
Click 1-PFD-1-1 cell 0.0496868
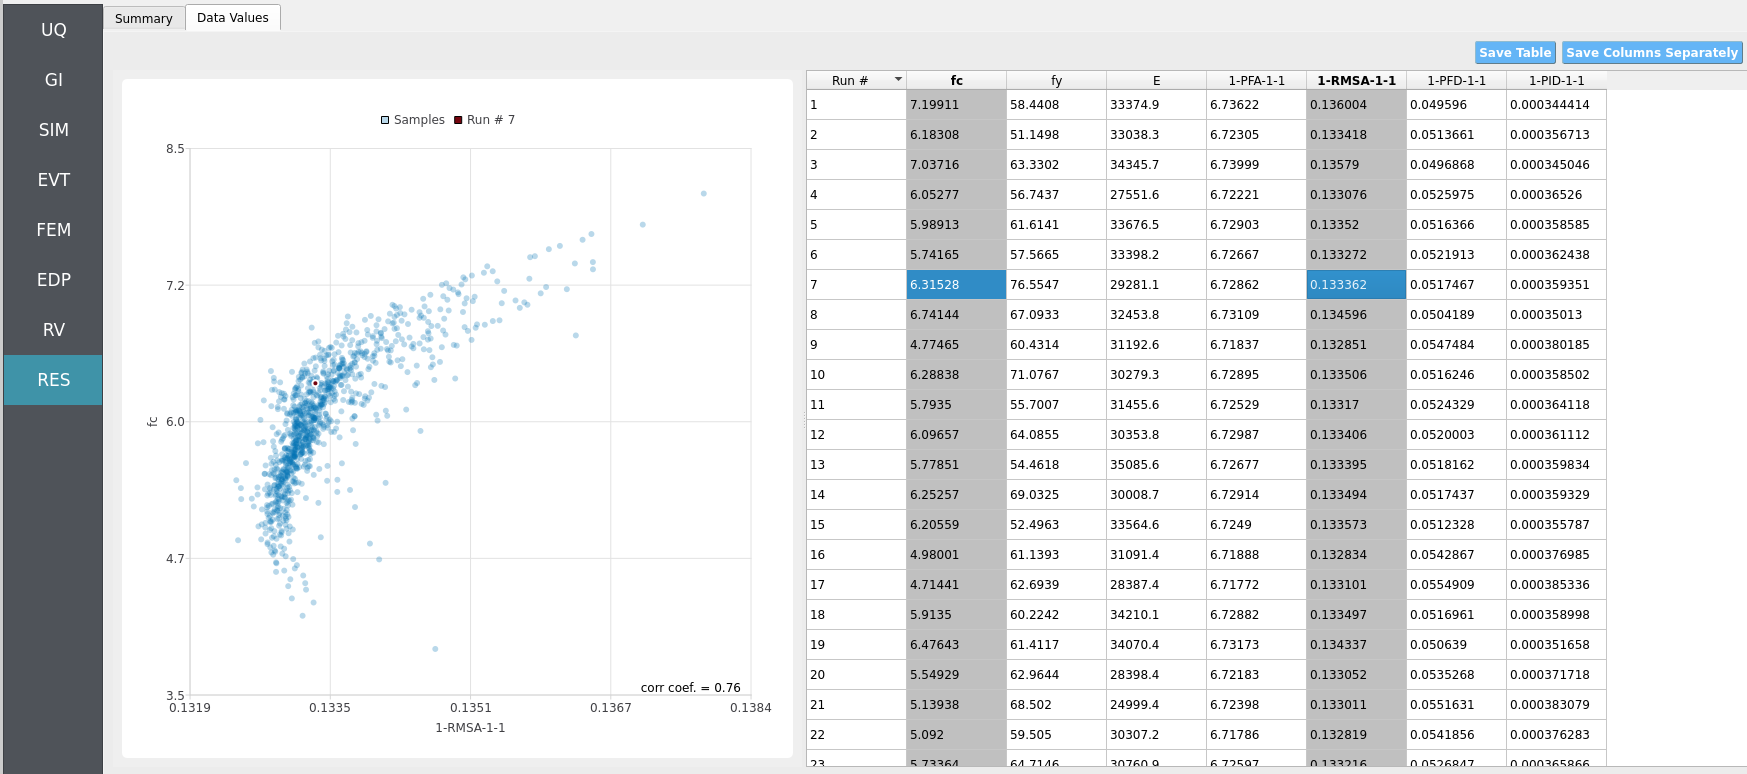(1456, 164)
